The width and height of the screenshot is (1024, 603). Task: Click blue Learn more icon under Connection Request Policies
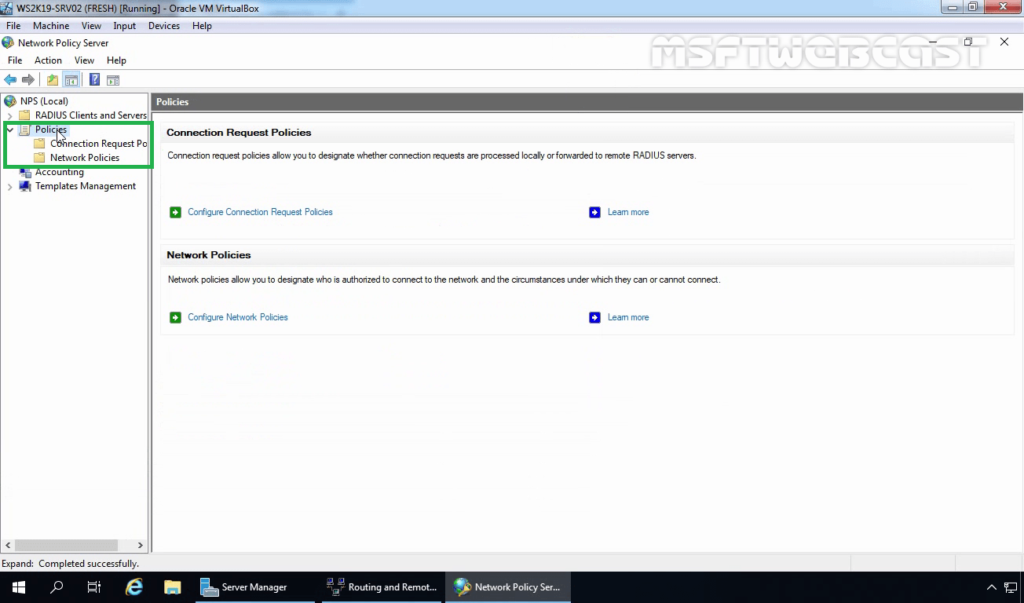pos(594,212)
